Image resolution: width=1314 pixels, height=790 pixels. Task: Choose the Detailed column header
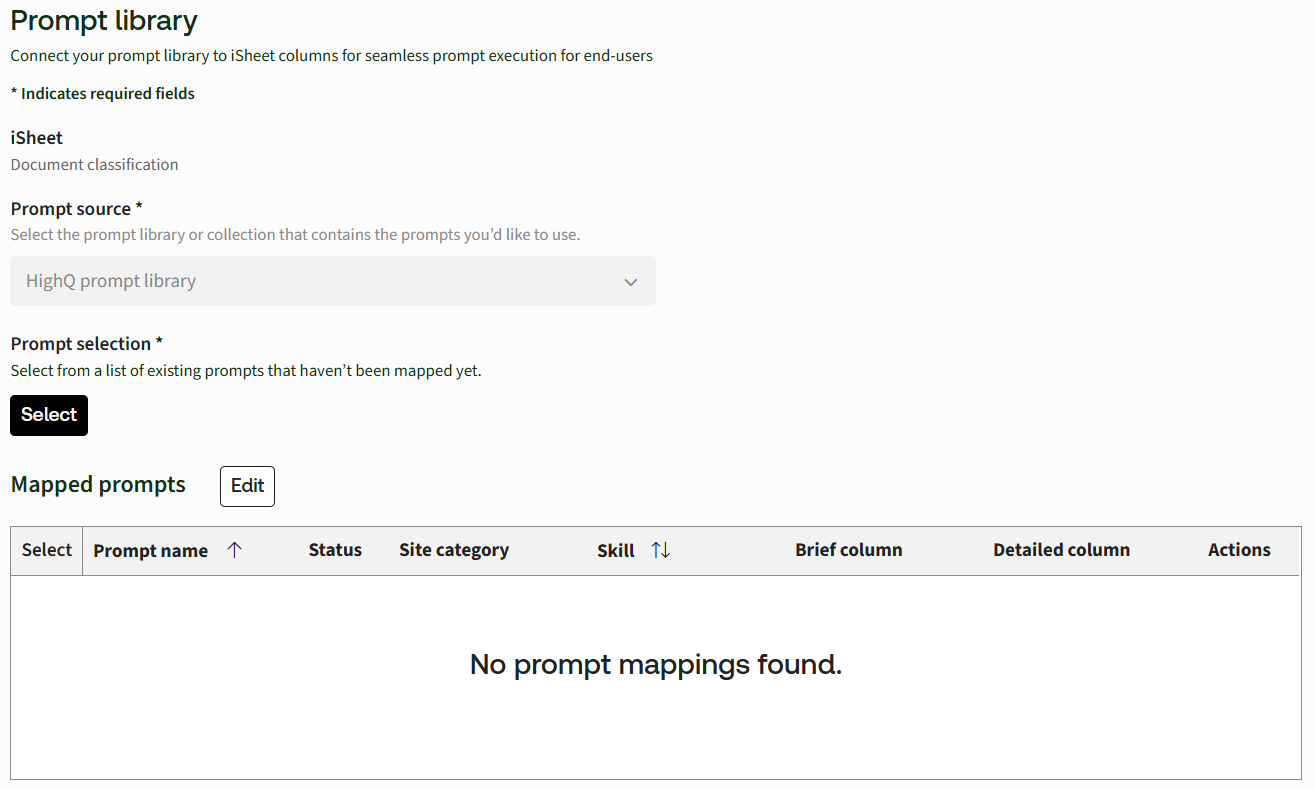coord(1061,550)
